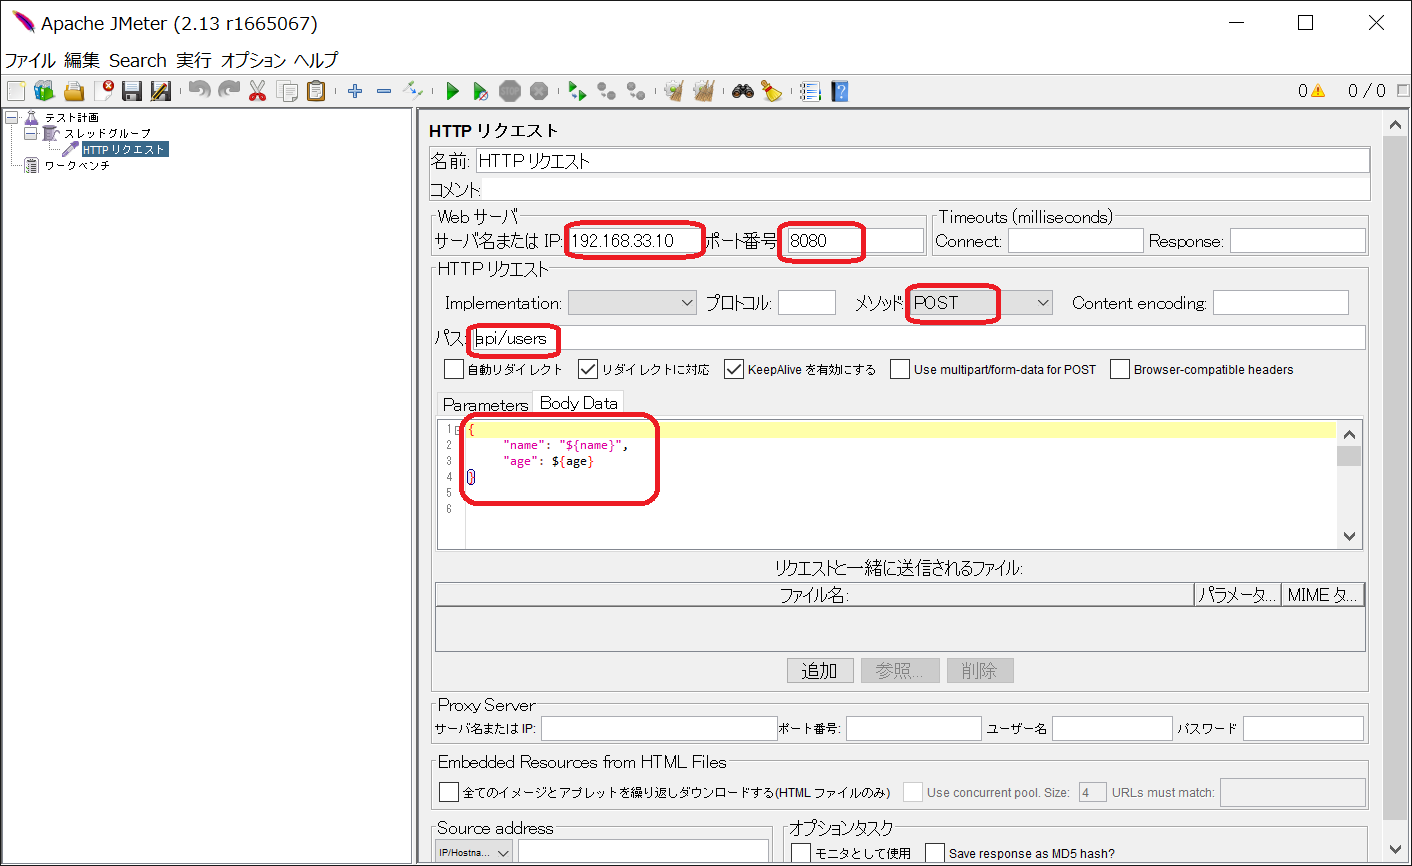Click the Toggle enable/disable icon in the toolbar

coord(413,91)
